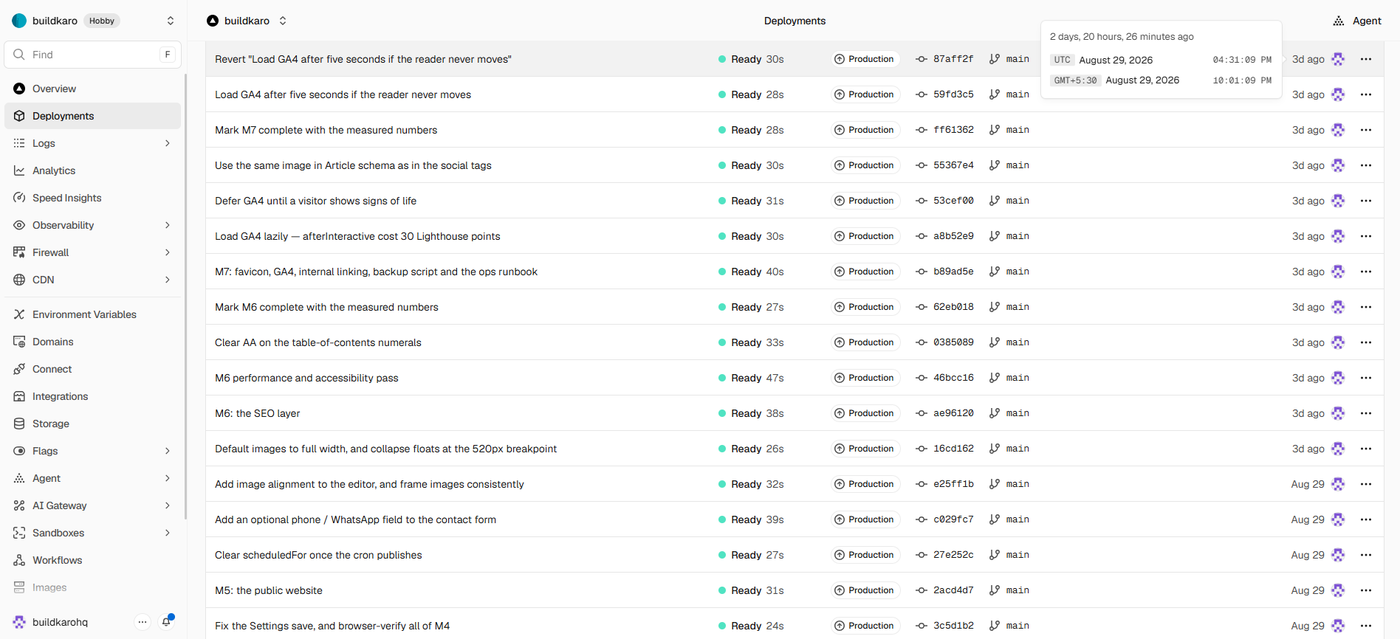Expand the CDN section
This screenshot has width=1400, height=639.
[x=167, y=280]
